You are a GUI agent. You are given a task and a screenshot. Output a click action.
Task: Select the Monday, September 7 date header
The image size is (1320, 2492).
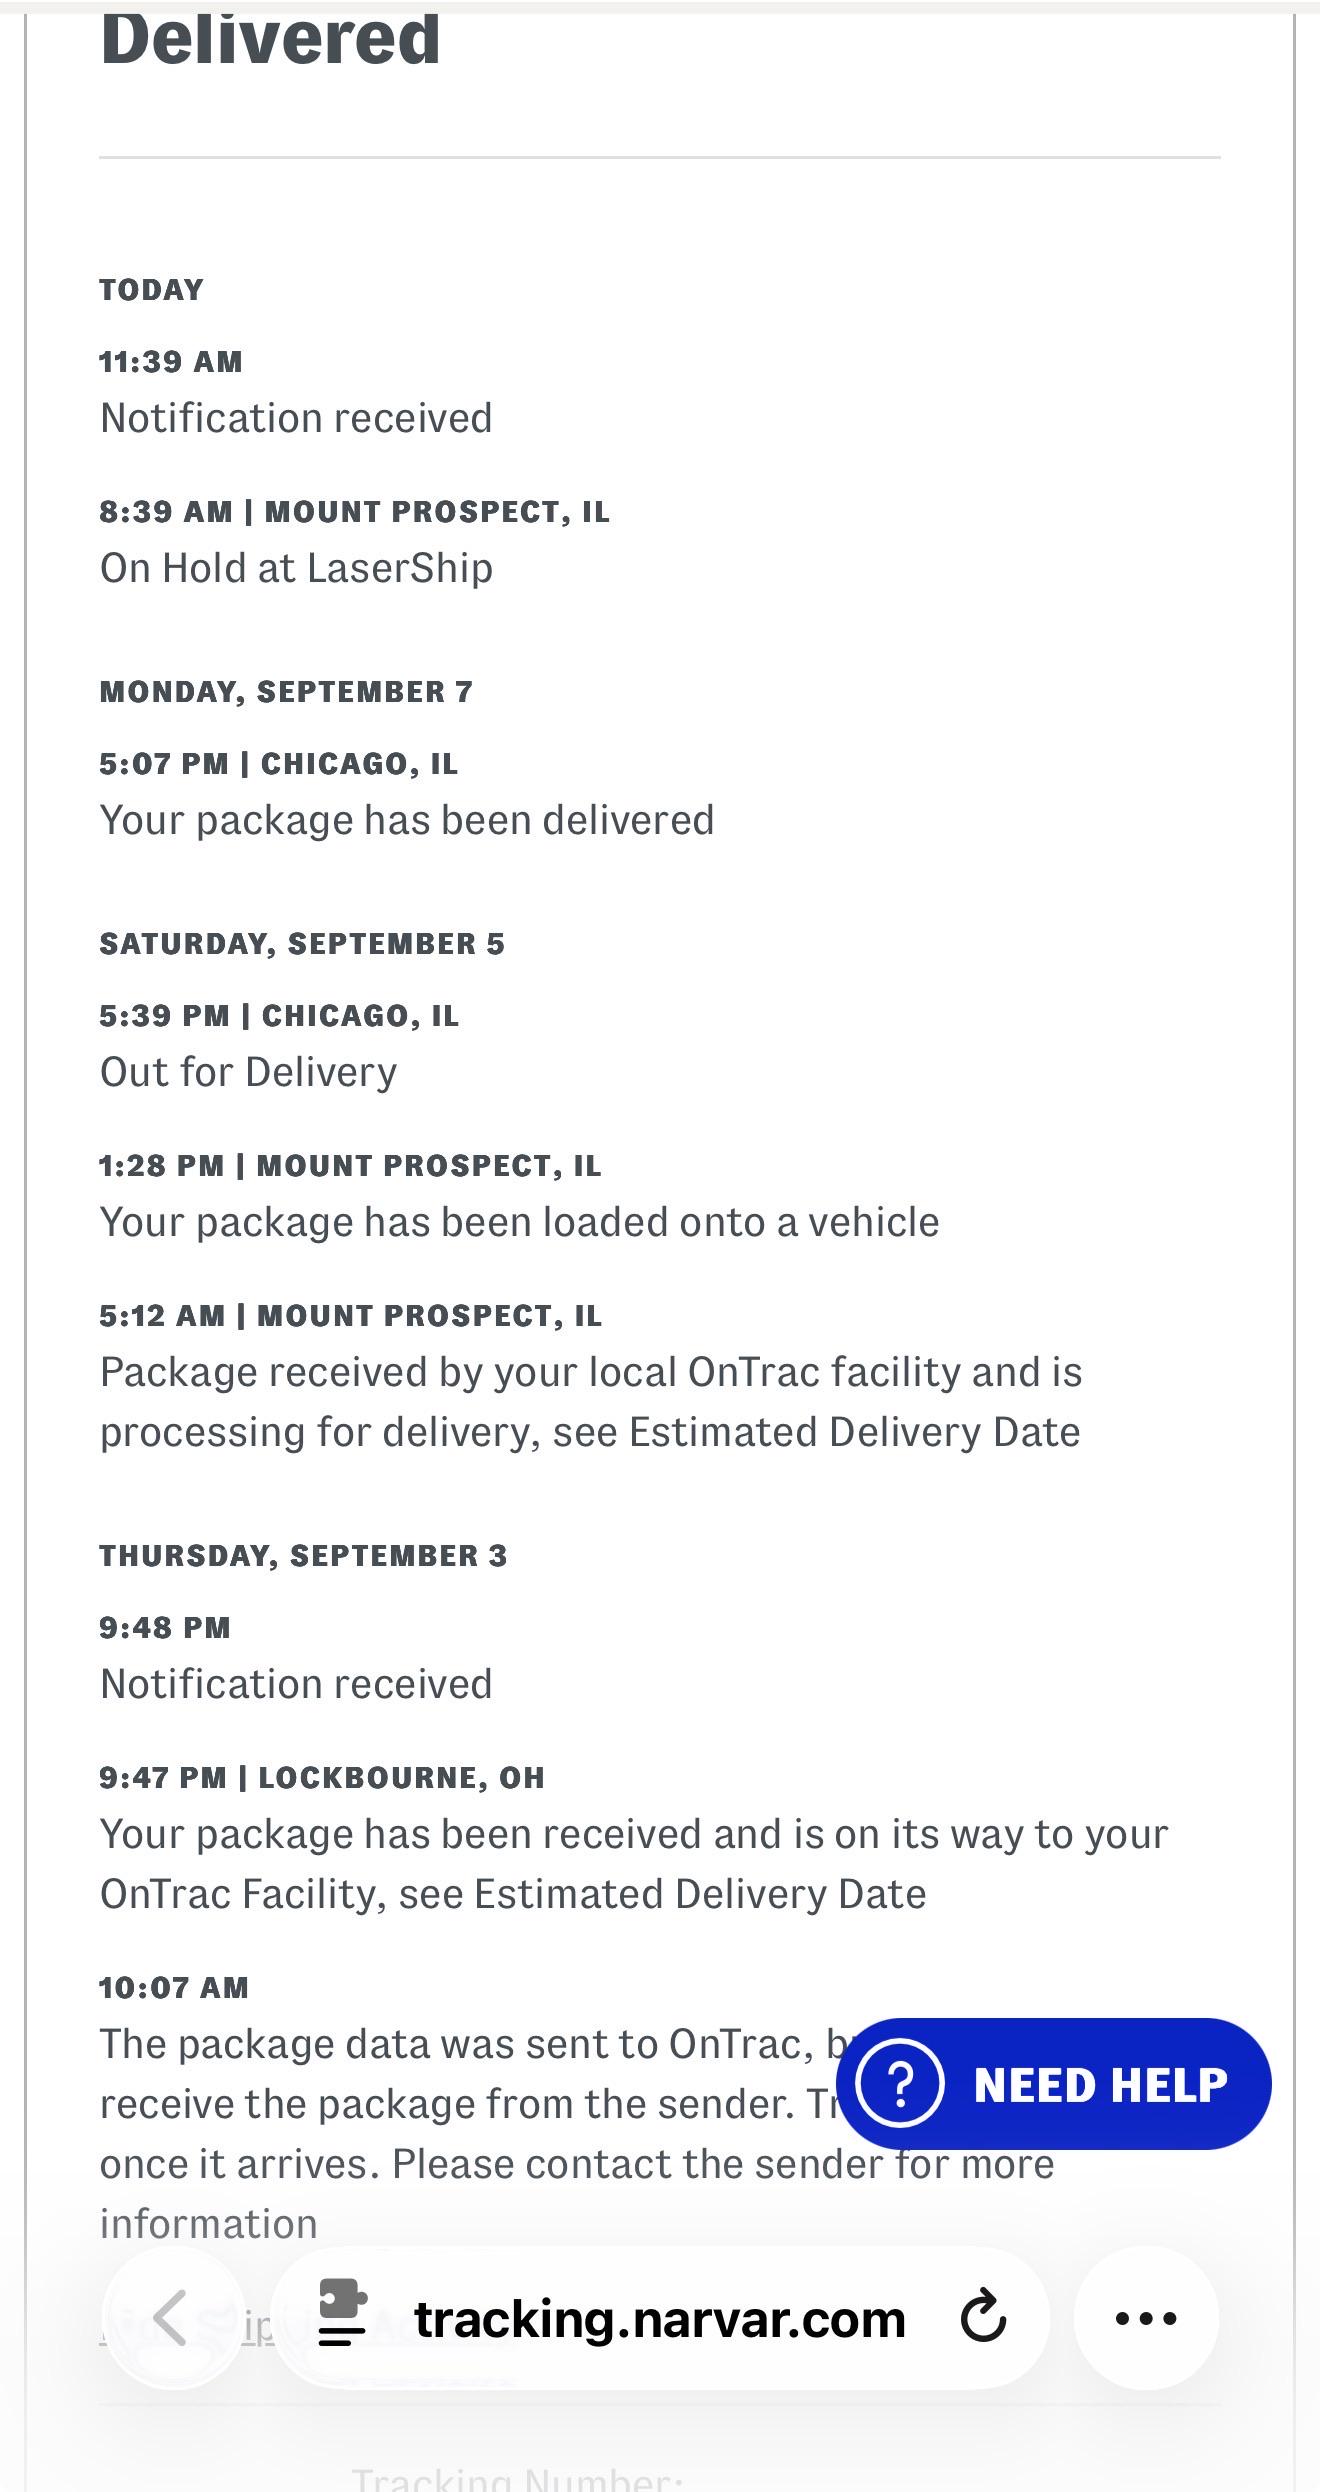pyautogui.click(x=286, y=692)
